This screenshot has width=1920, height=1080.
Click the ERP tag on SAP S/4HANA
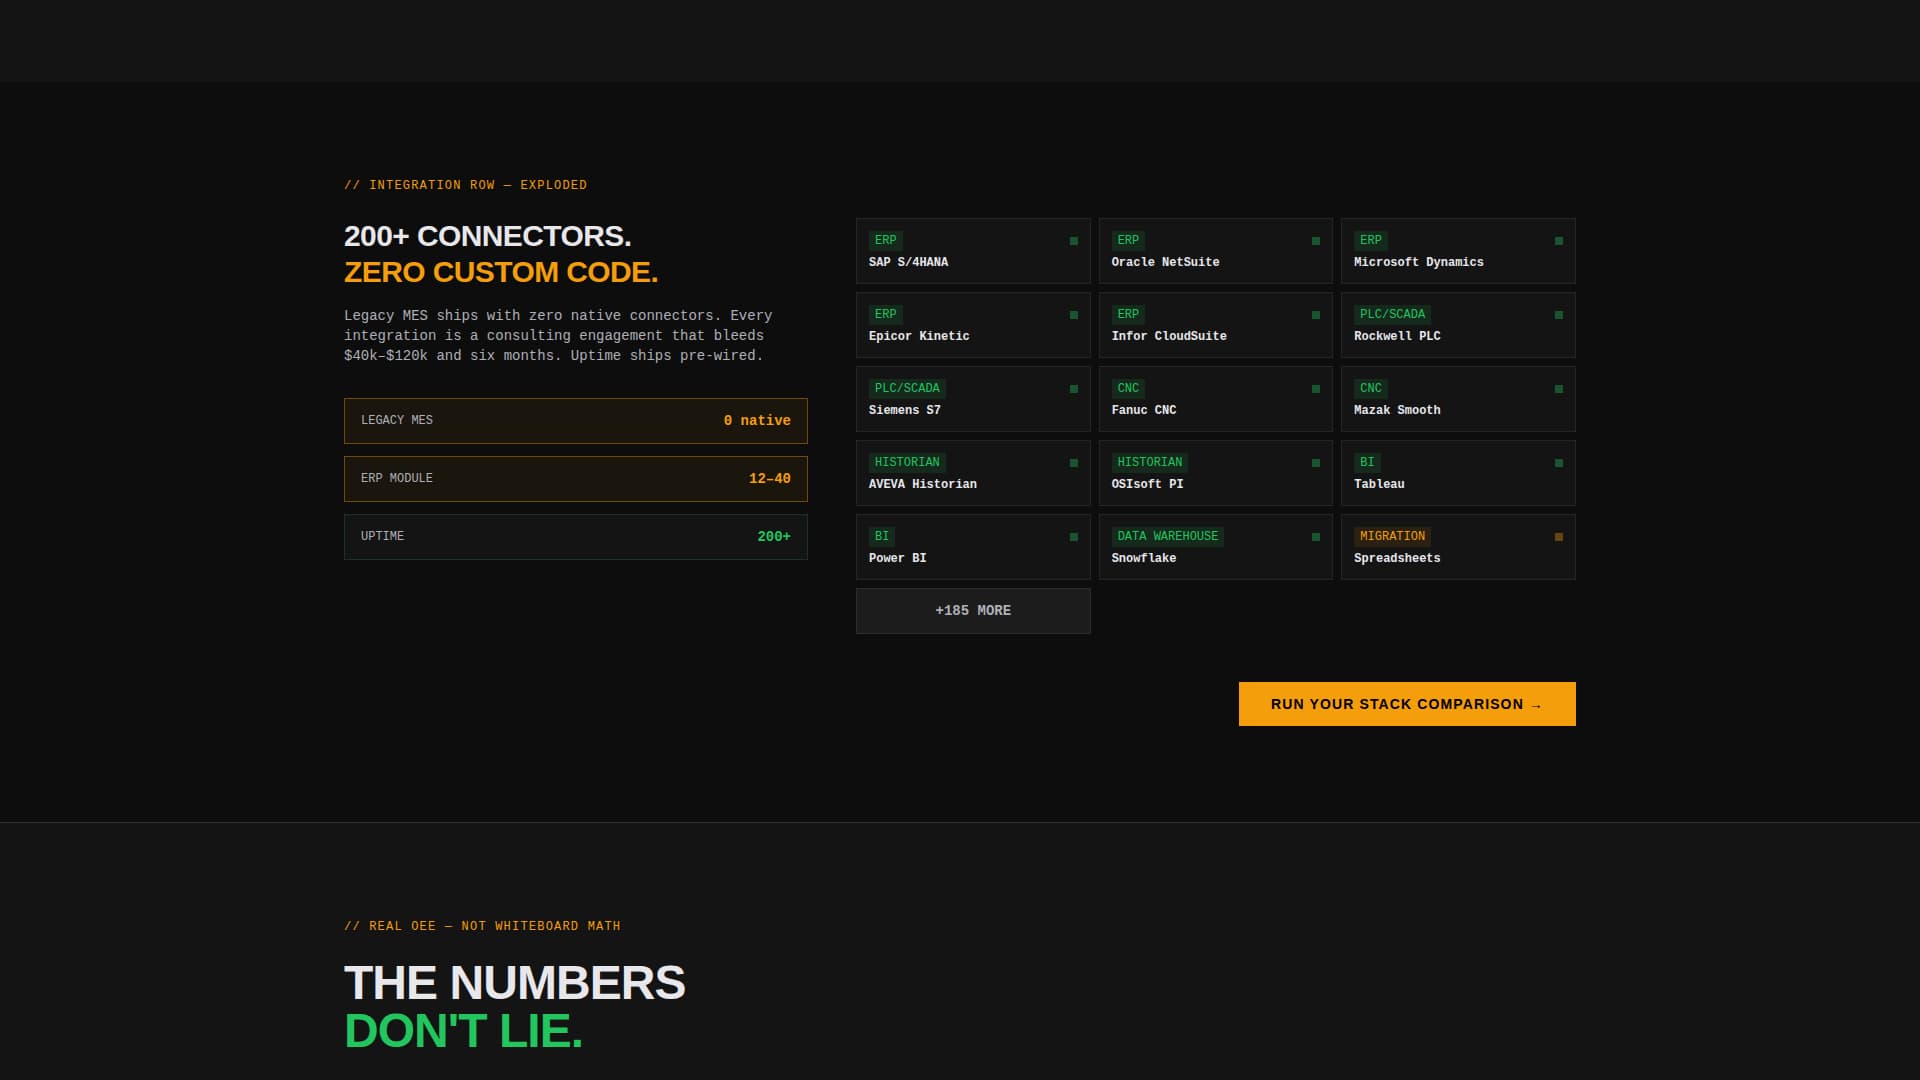[886, 240]
